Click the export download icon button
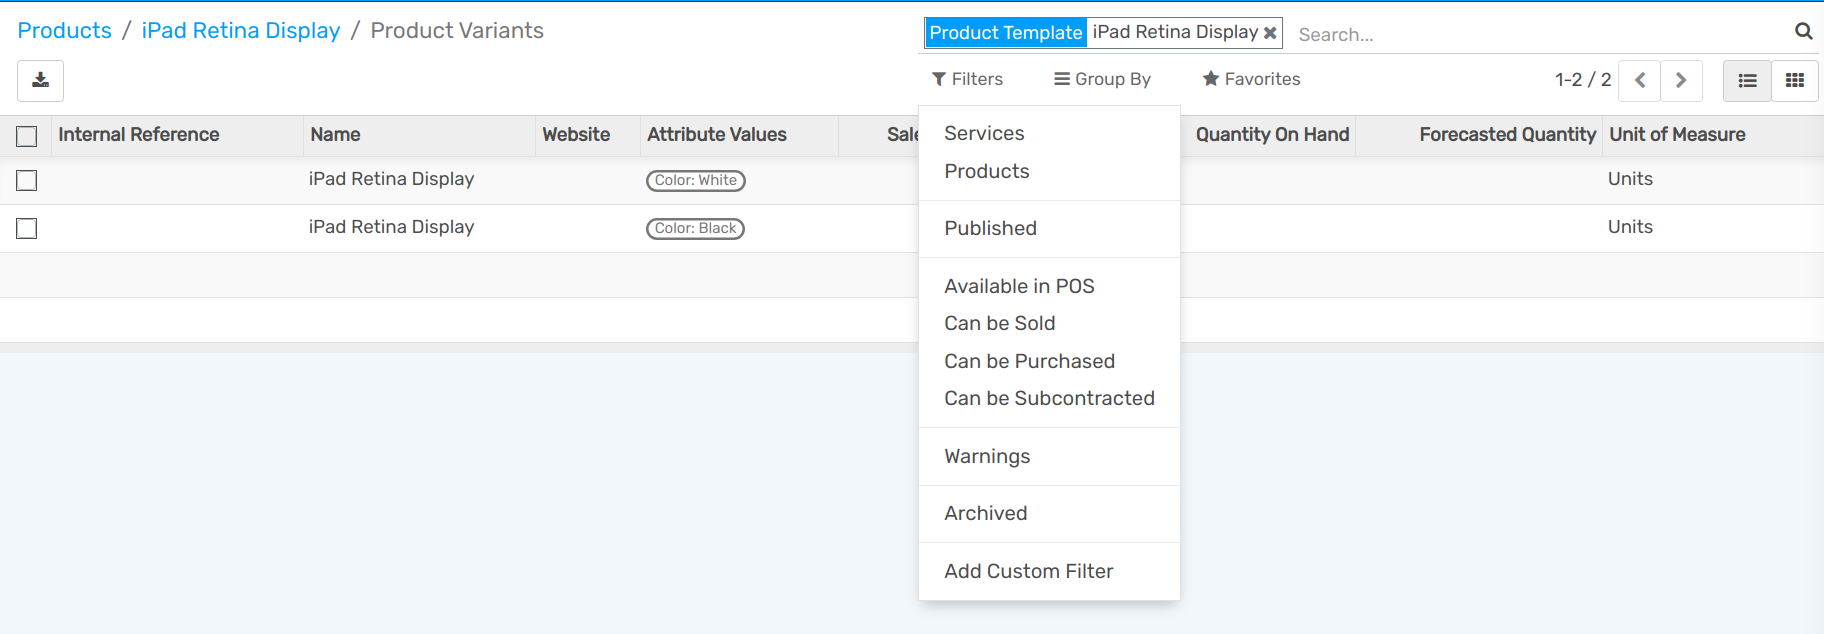 click(x=40, y=80)
